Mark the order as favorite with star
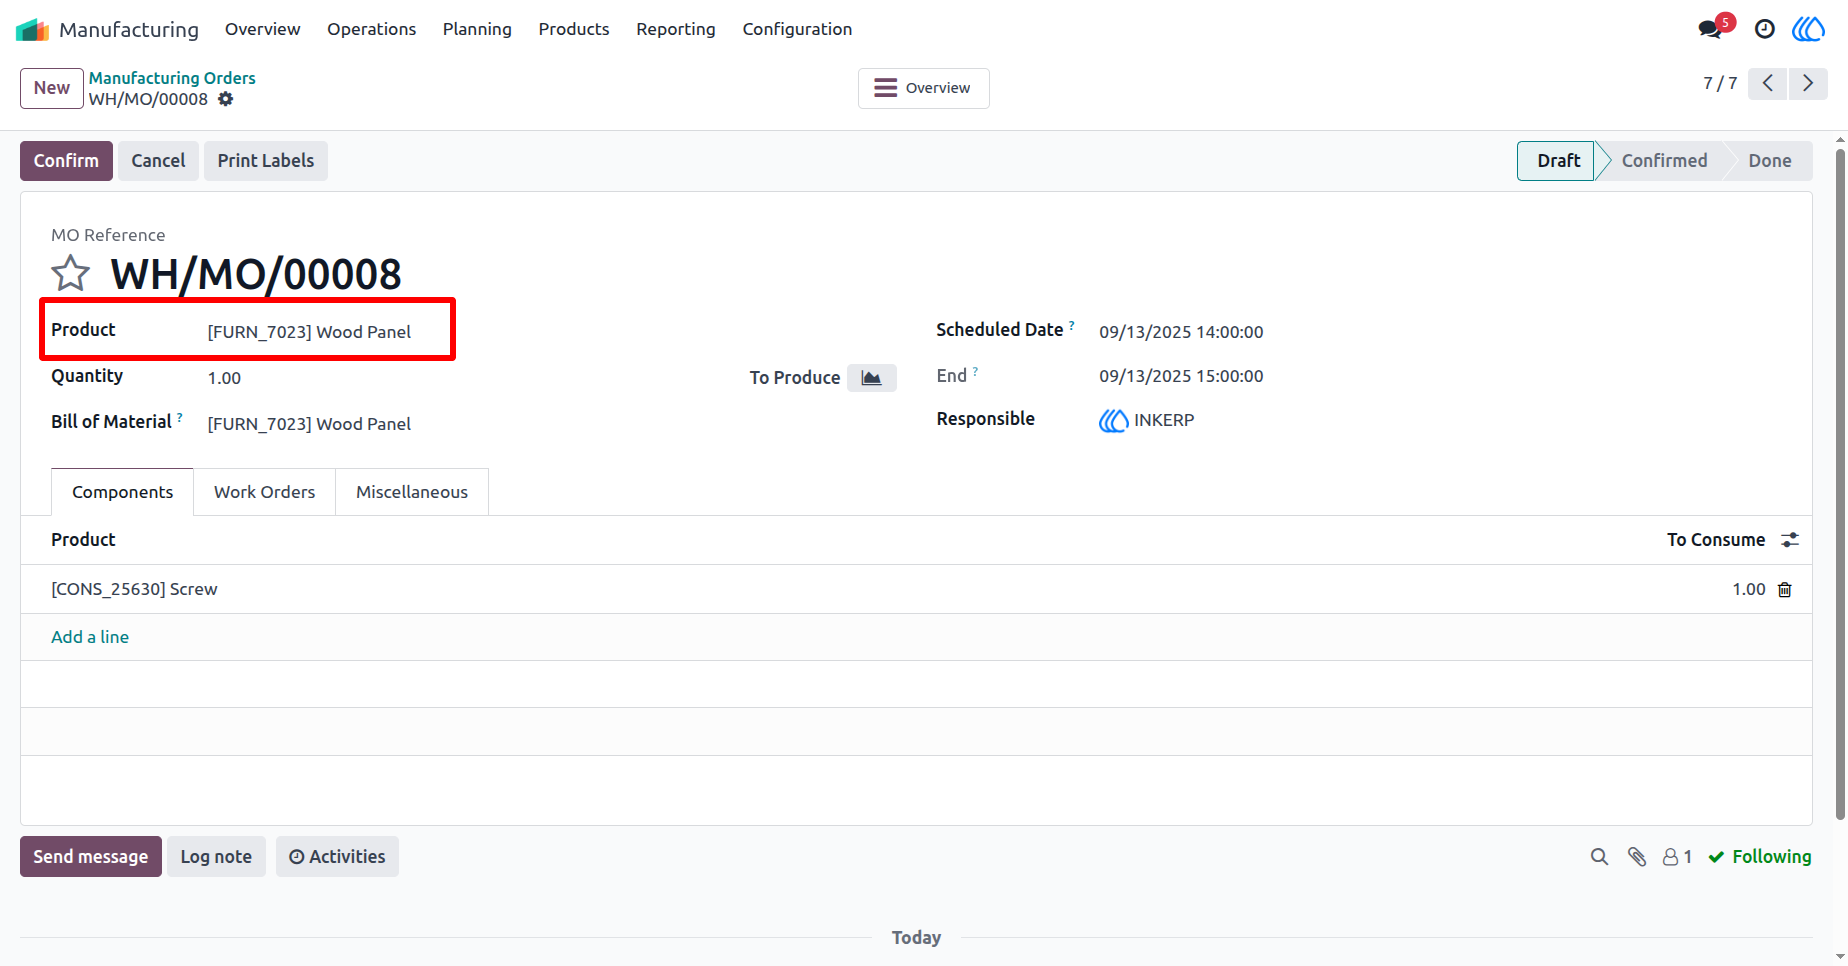Image resolution: width=1848 pixels, height=966 pixels. 70,273
